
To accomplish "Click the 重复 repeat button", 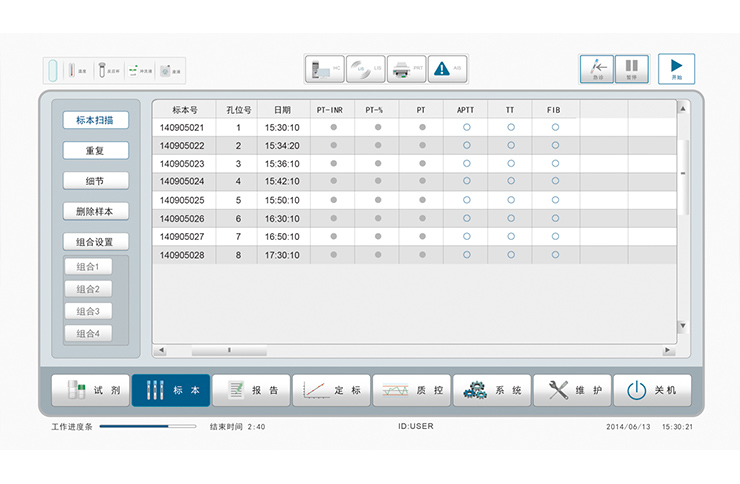I will 96,150.
